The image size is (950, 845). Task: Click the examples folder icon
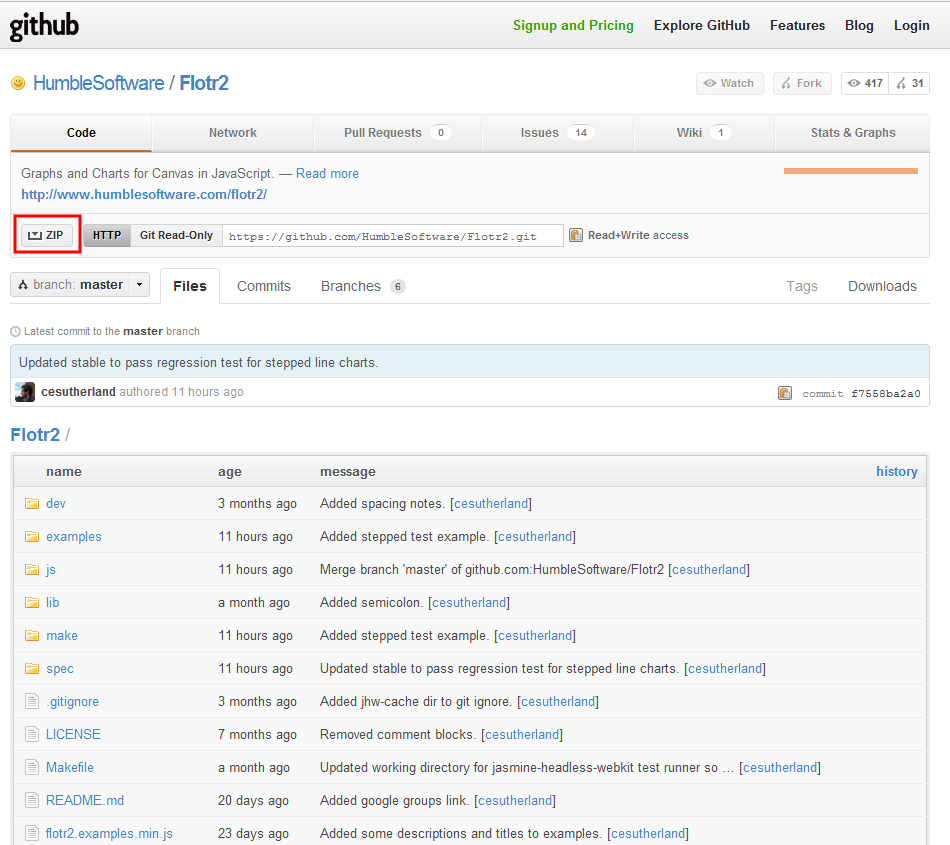pyautogui.click(x=32, y=537)
